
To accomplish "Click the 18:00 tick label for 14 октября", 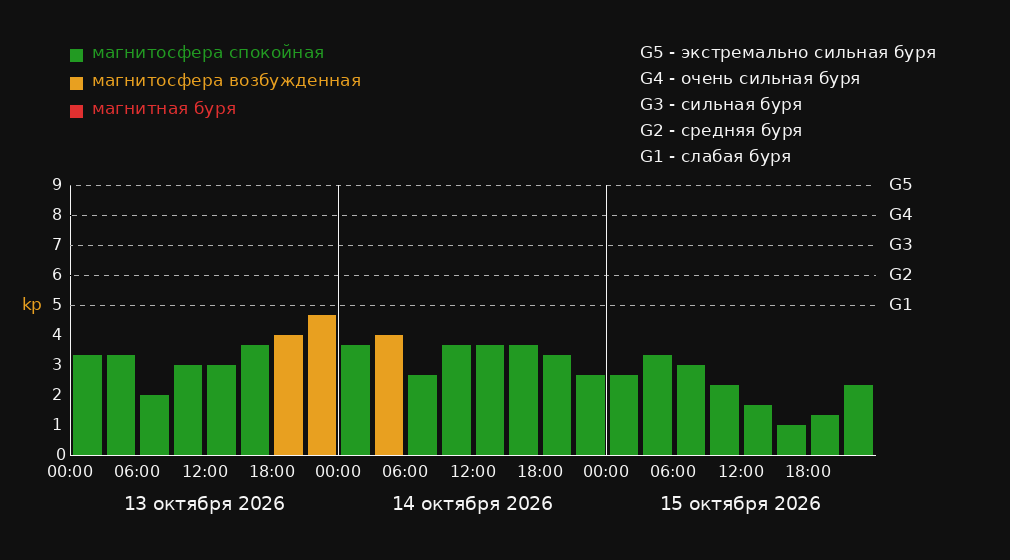I will (540, 472).
